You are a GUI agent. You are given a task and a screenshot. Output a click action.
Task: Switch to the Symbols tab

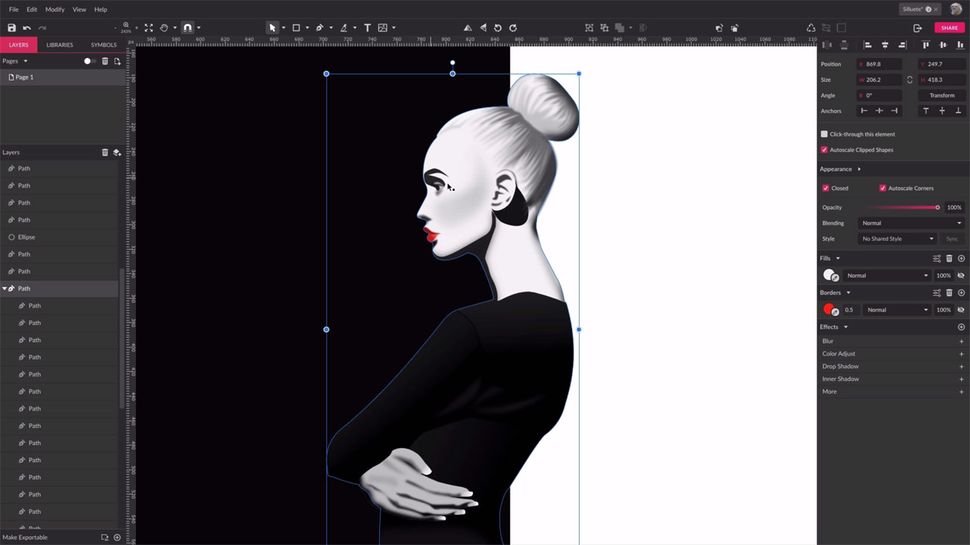click(x=103, y=45)
